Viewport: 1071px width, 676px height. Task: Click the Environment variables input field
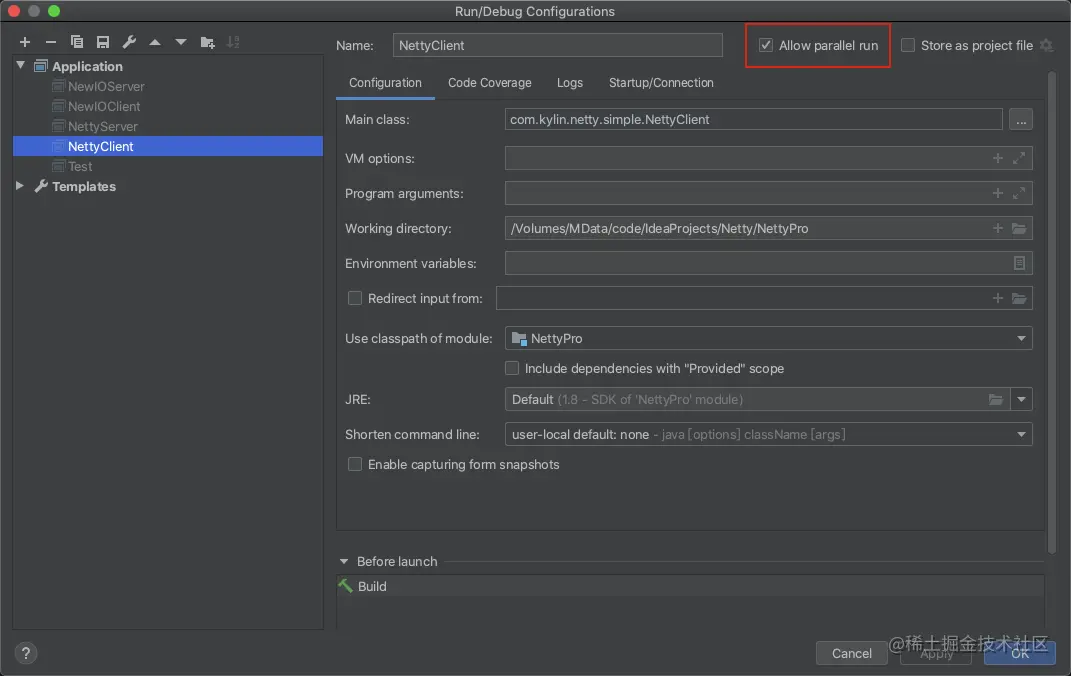point(768,263)
